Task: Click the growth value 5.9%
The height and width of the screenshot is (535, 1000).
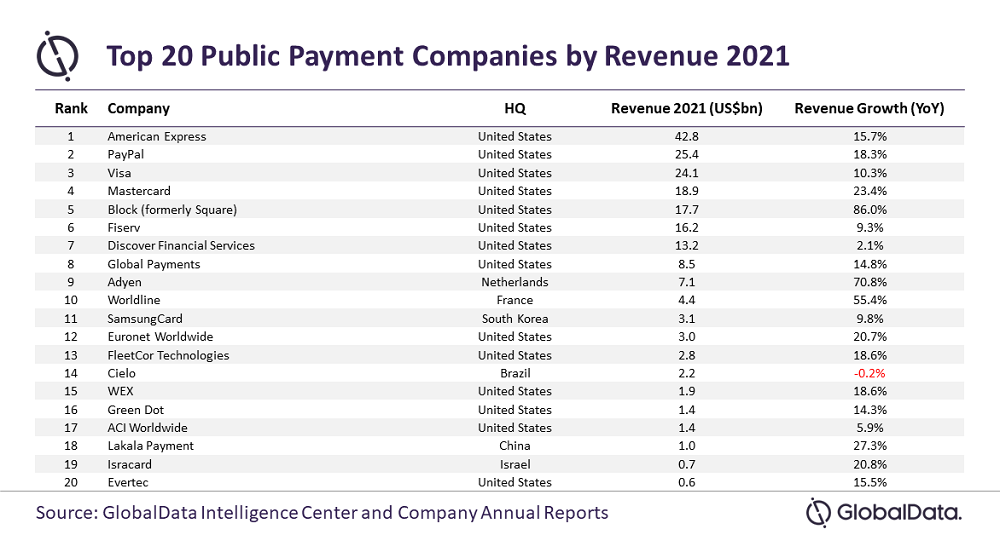Action: (x=869, y=428)
